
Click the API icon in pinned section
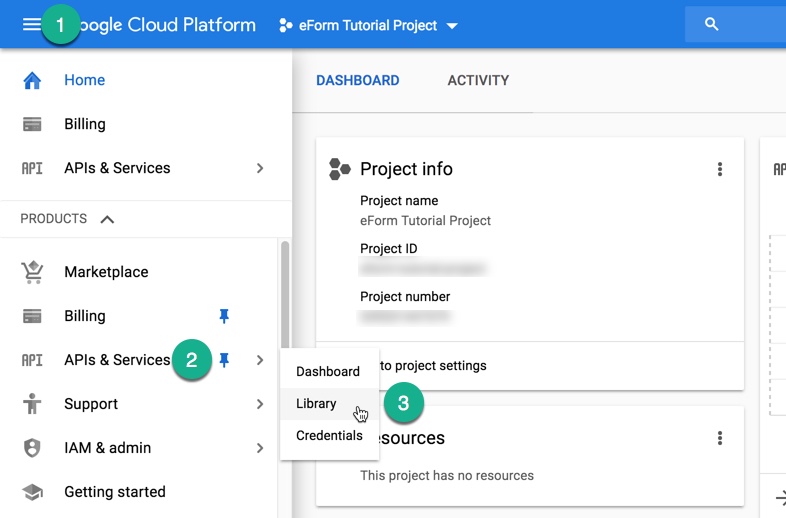tap(32, 168)
